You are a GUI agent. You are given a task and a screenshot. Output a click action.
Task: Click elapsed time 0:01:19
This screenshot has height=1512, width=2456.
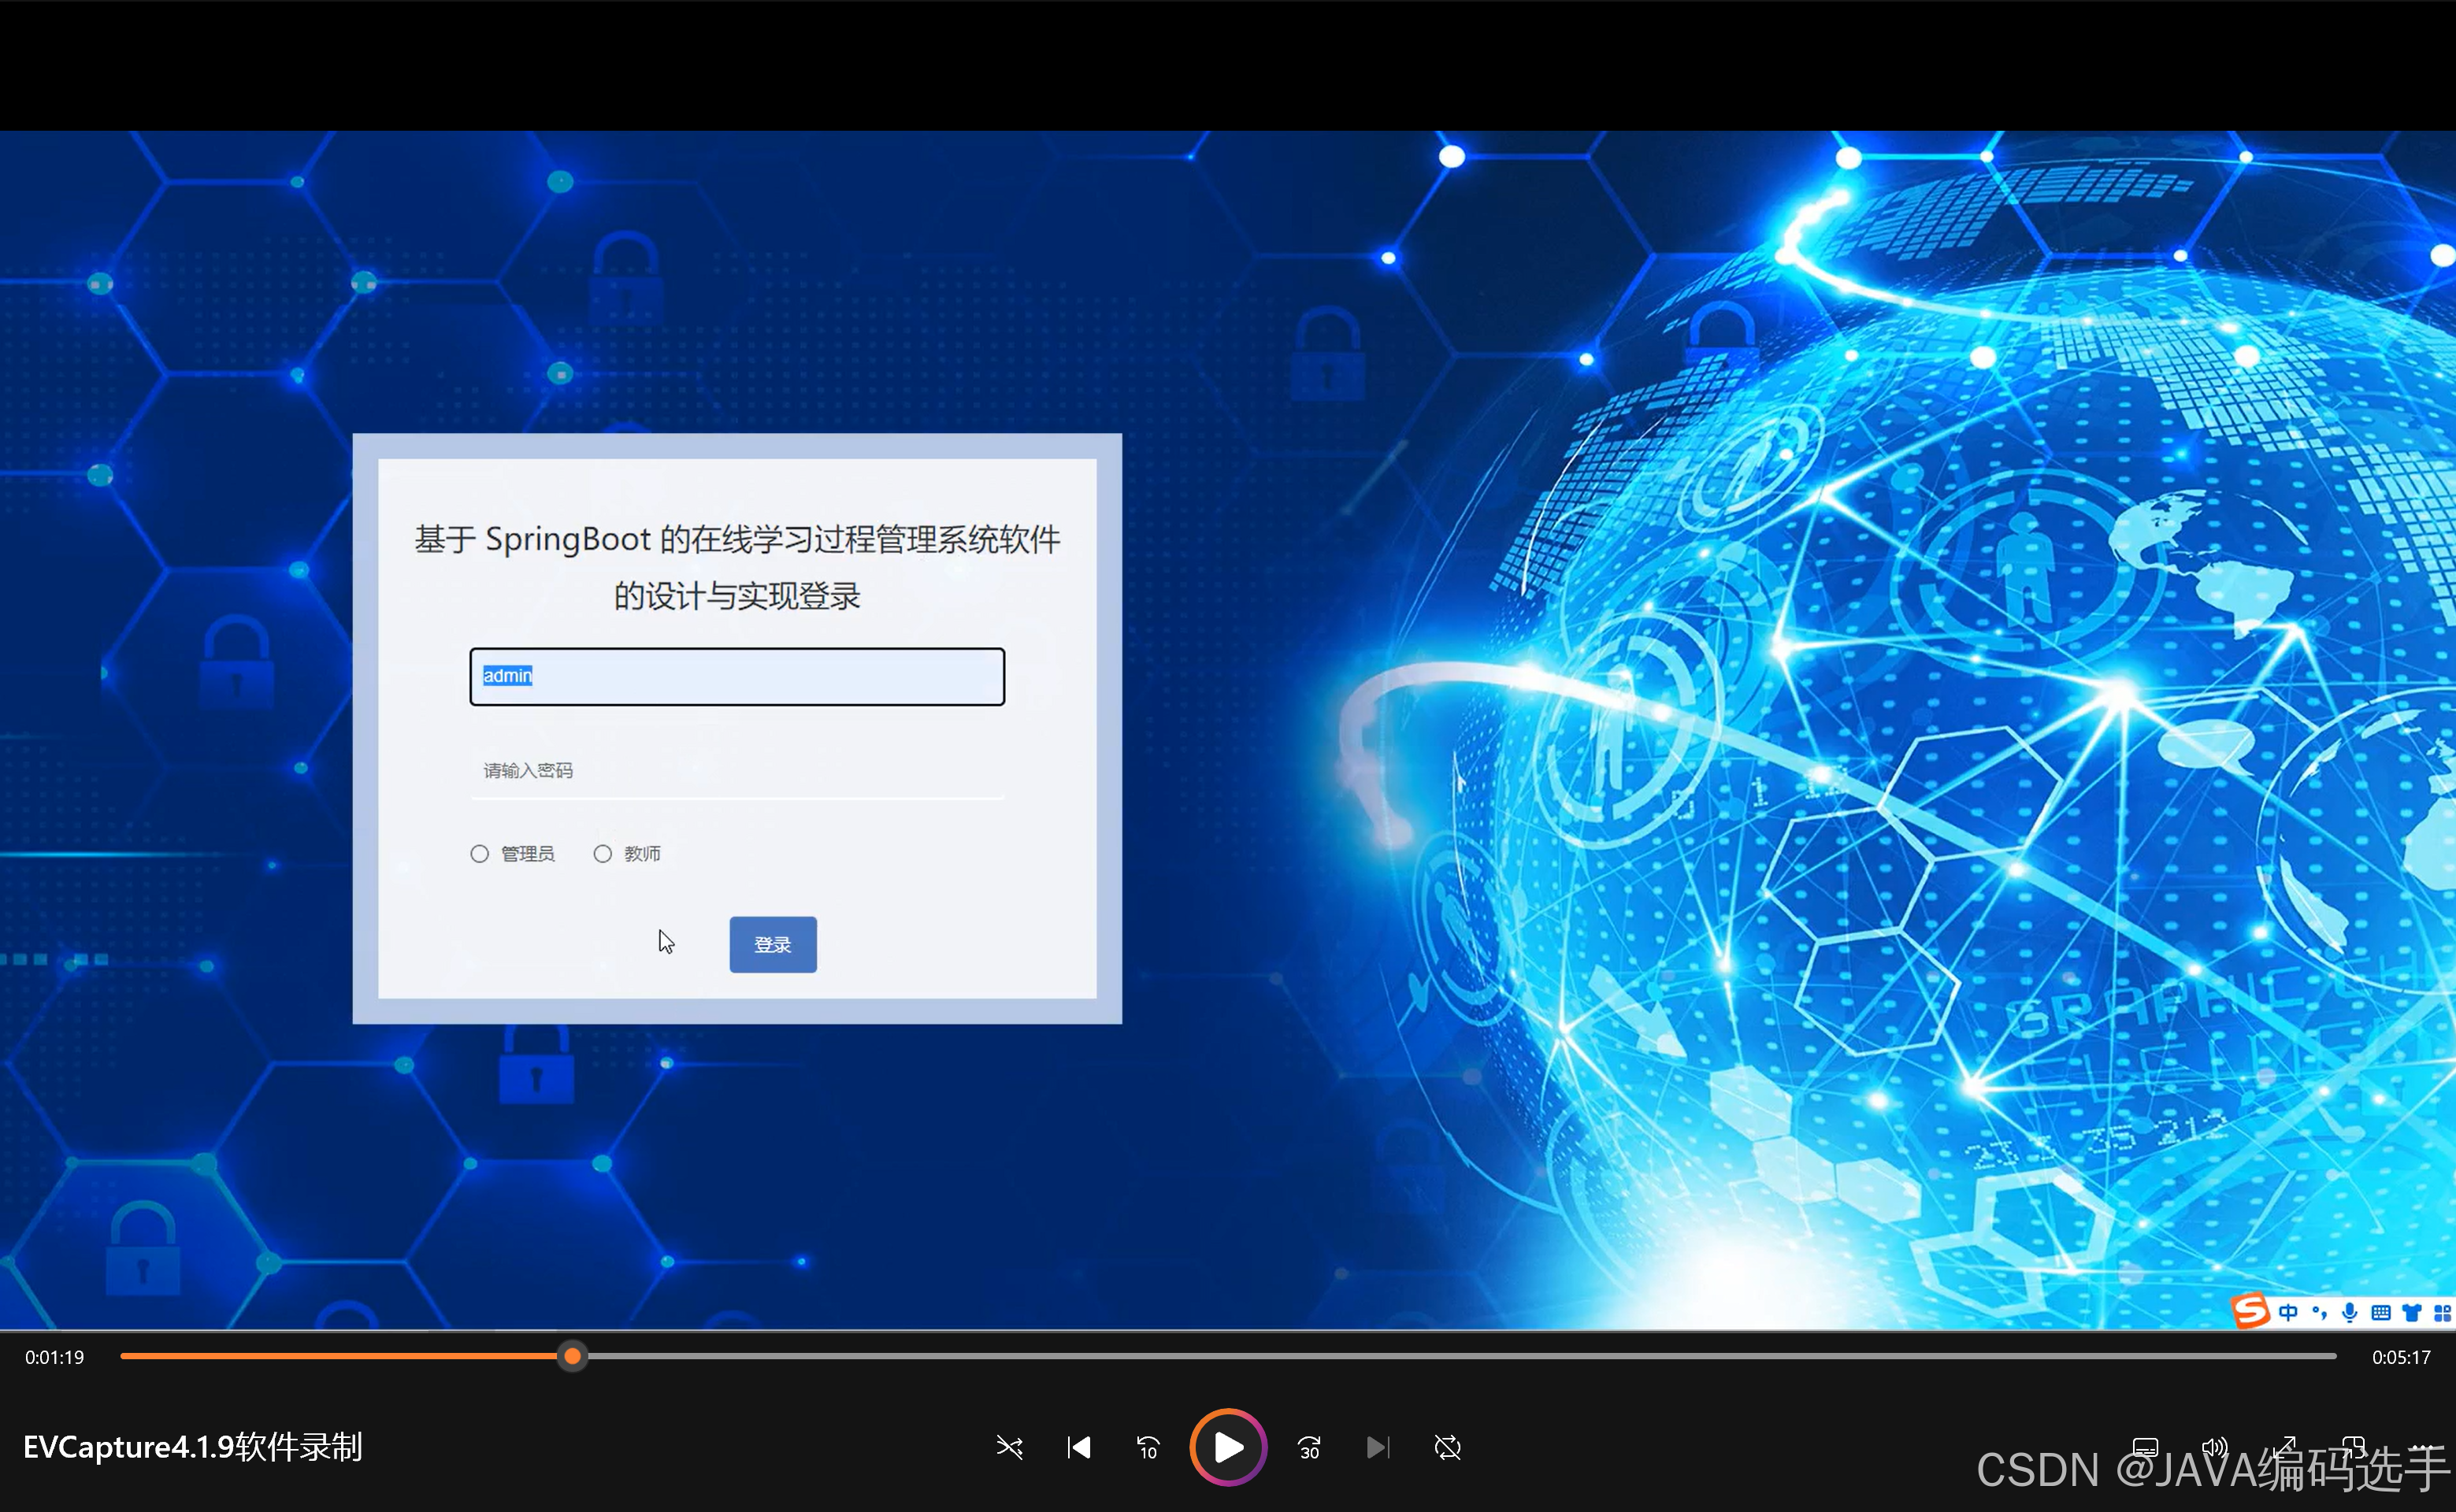pos(55,1358)
